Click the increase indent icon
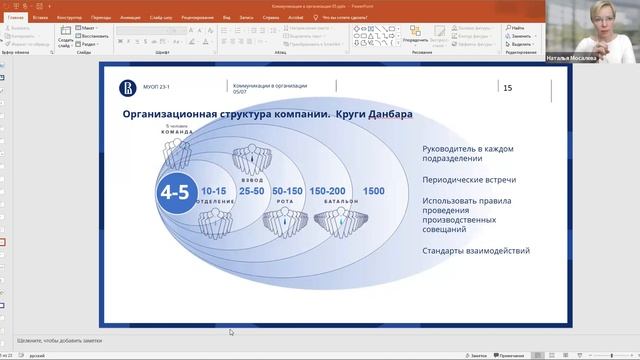The height and width of the screenshot is (360, 640). (262, 31)
